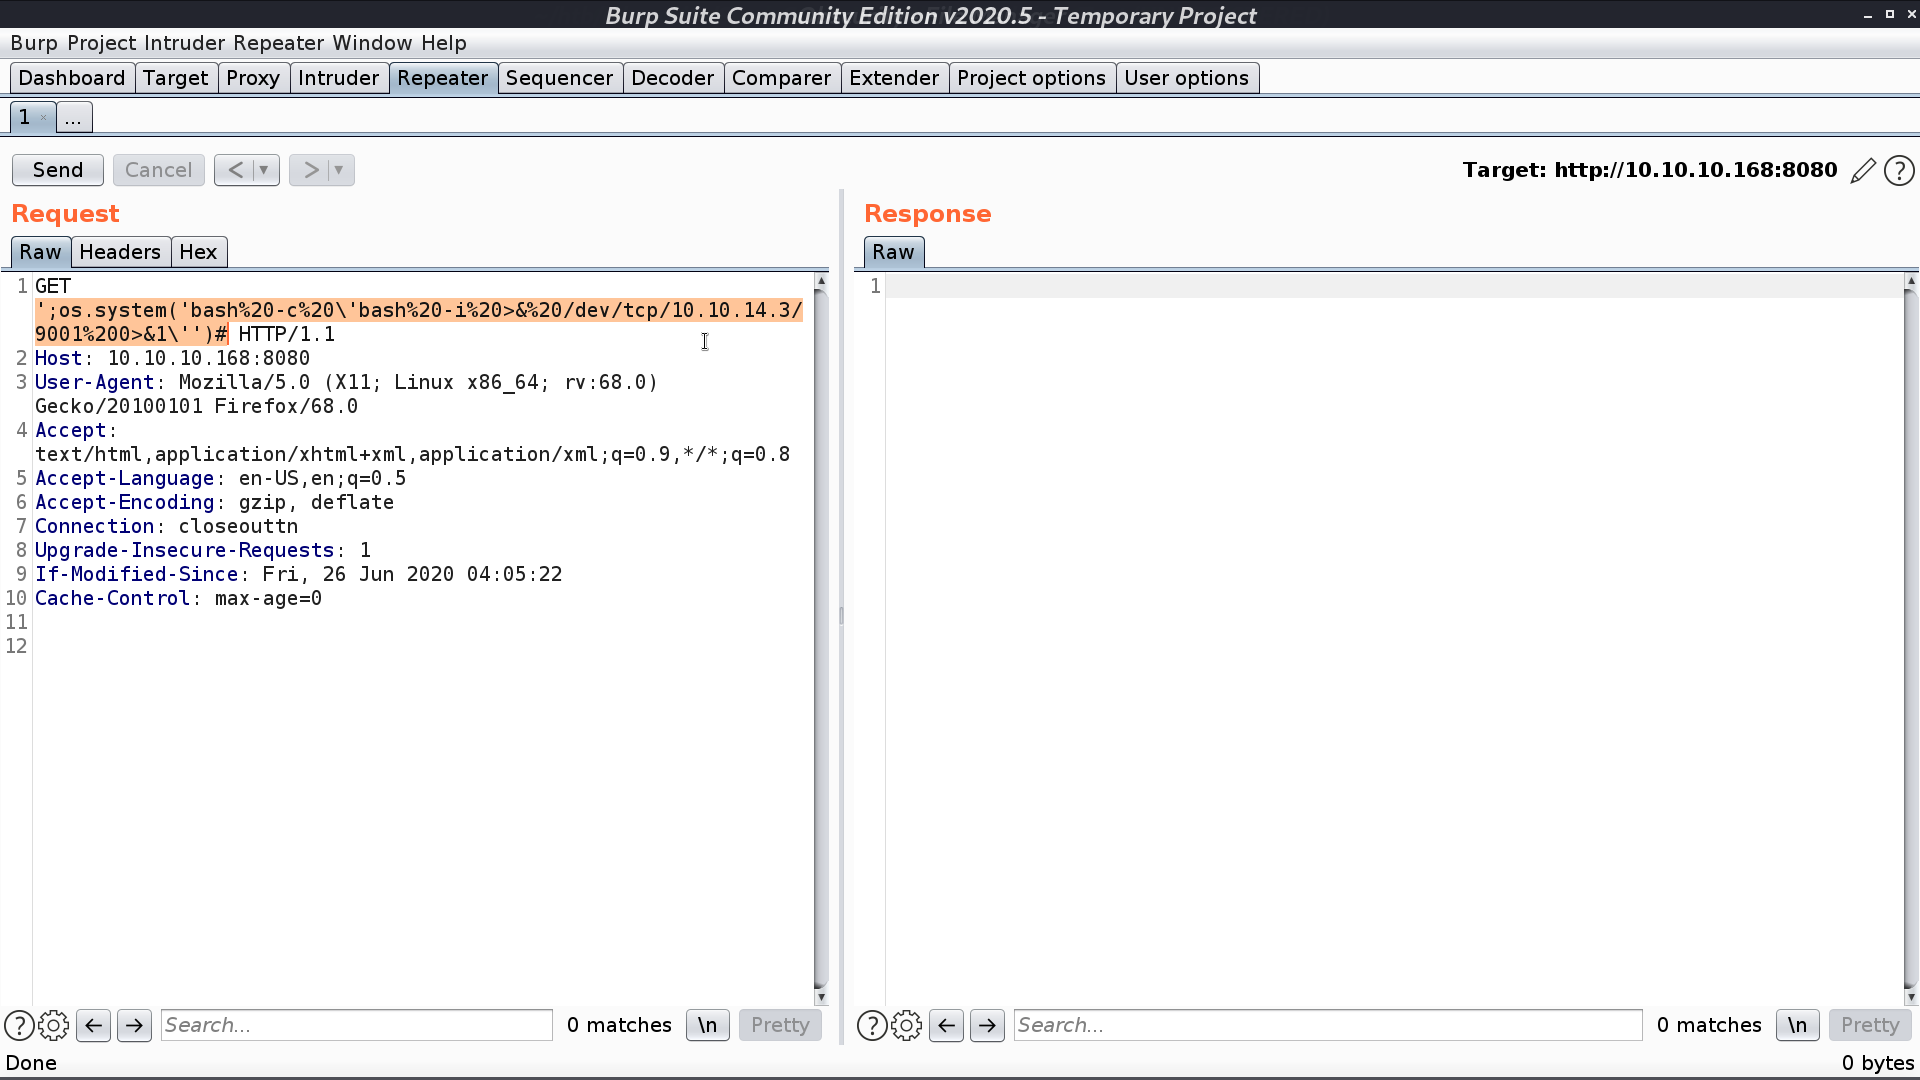
Task: Open the Intruder menu
Action: pyautogui.click(x=185, y=43)
